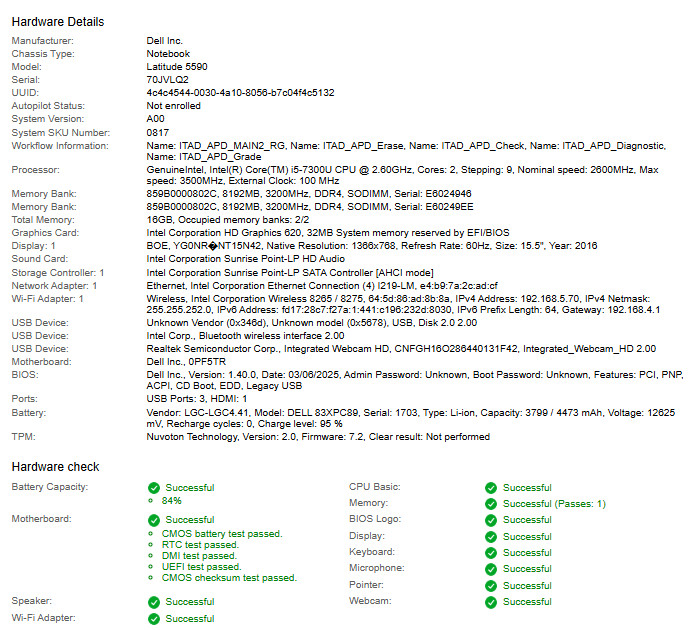Click the CPU Basic success check icon

491,488
